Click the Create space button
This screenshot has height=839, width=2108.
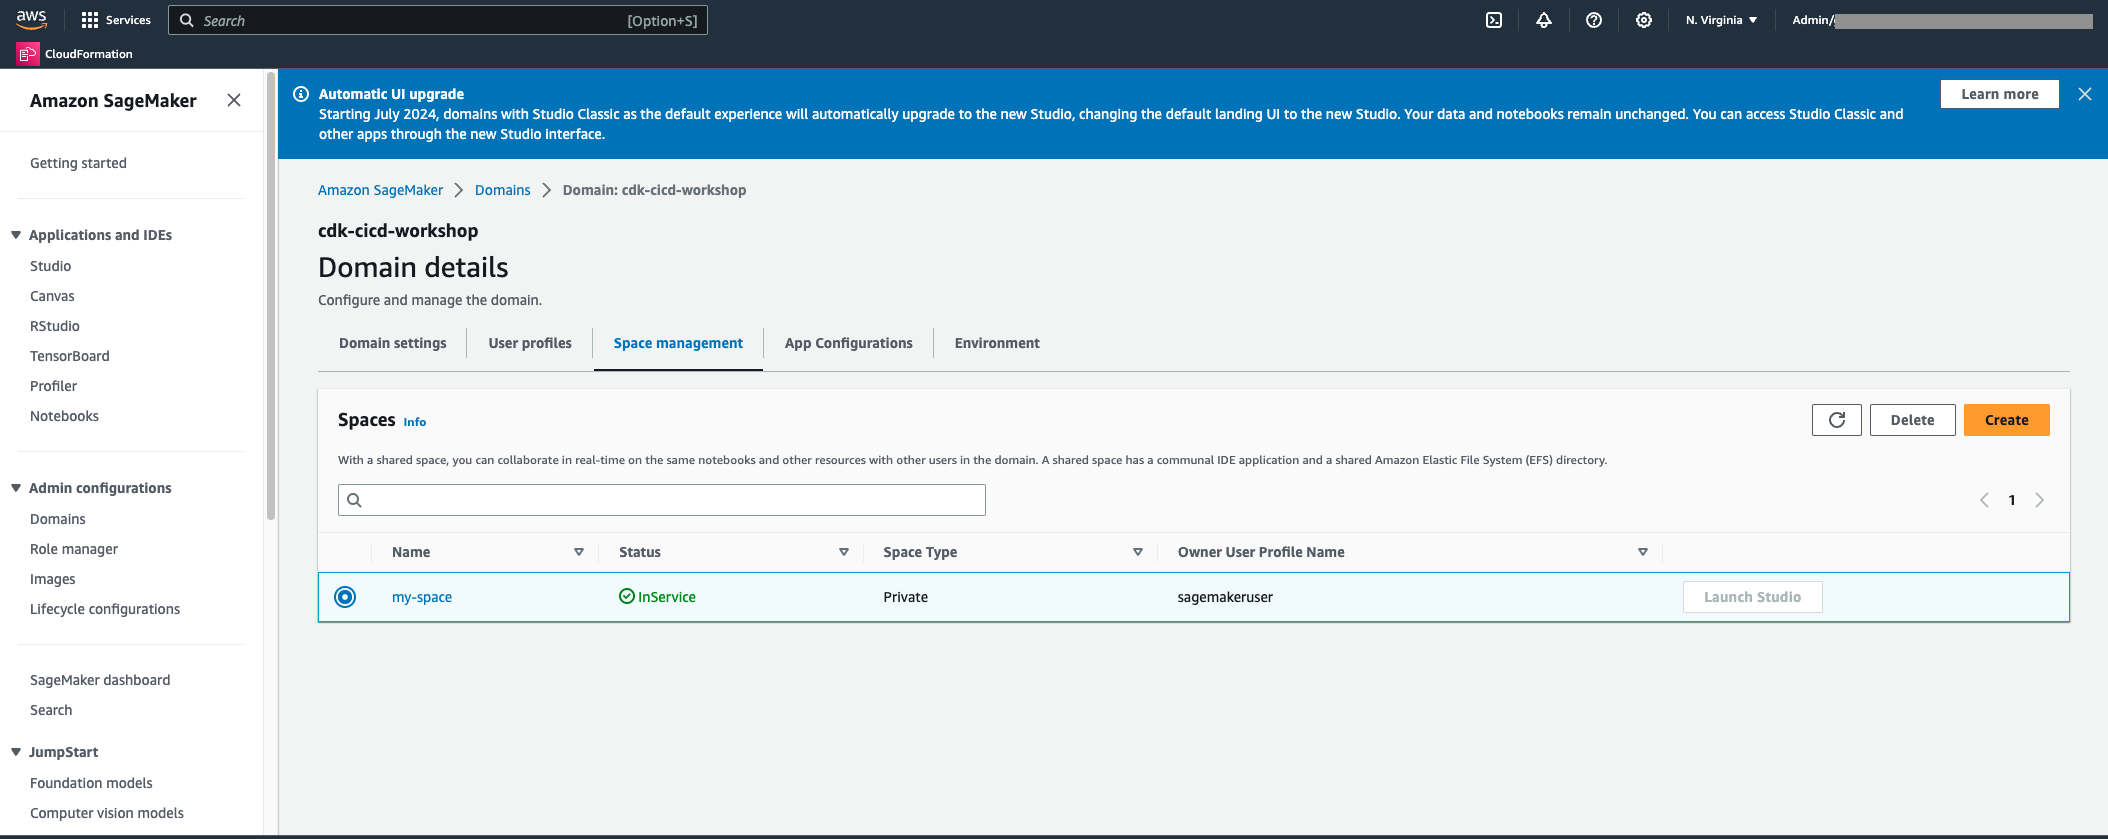click(x=2007, y=420)
